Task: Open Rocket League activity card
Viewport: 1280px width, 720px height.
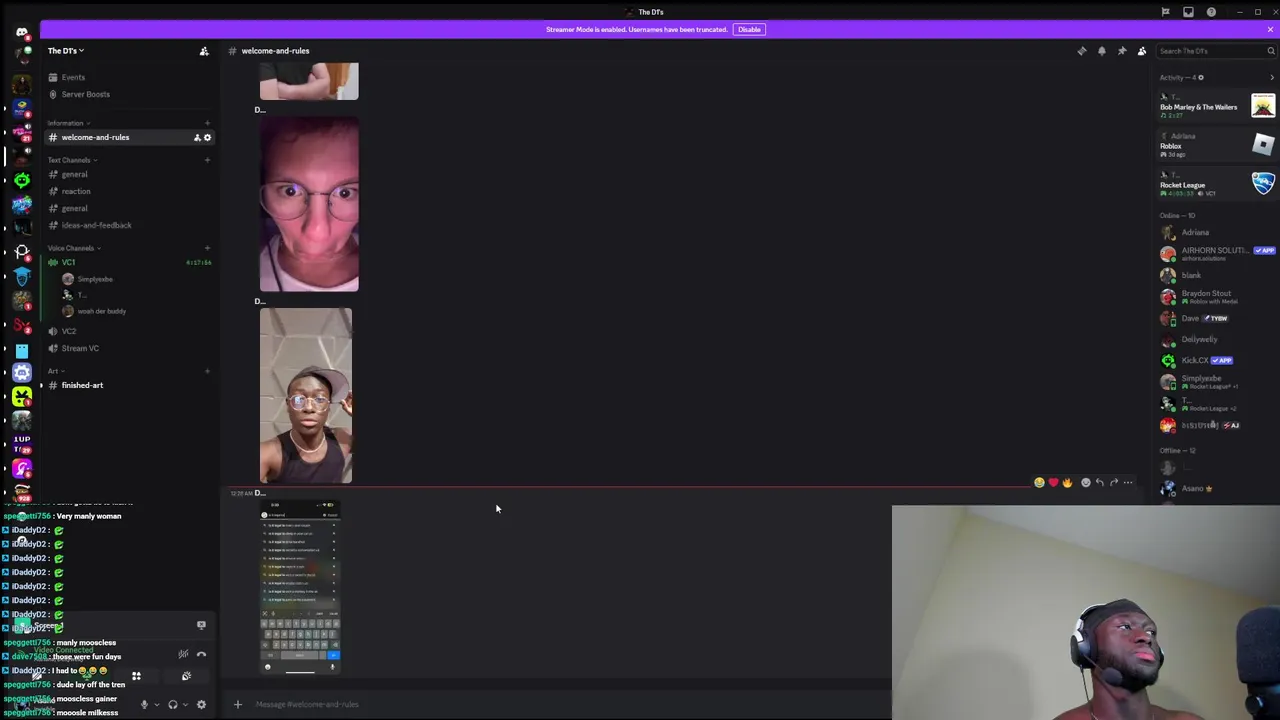Action: 1217,183
